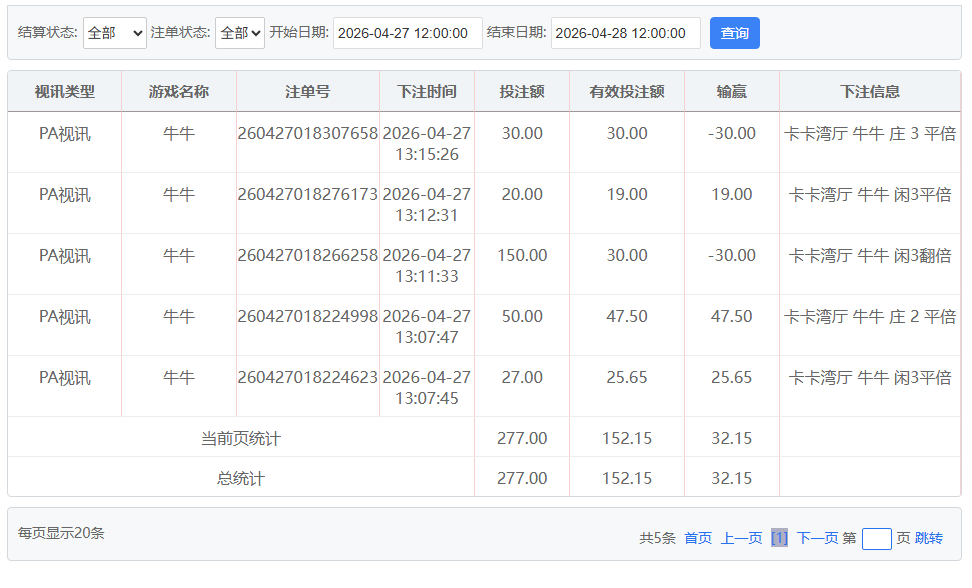
Task: Click the 结束日期 date field
Action: (625, 33)
